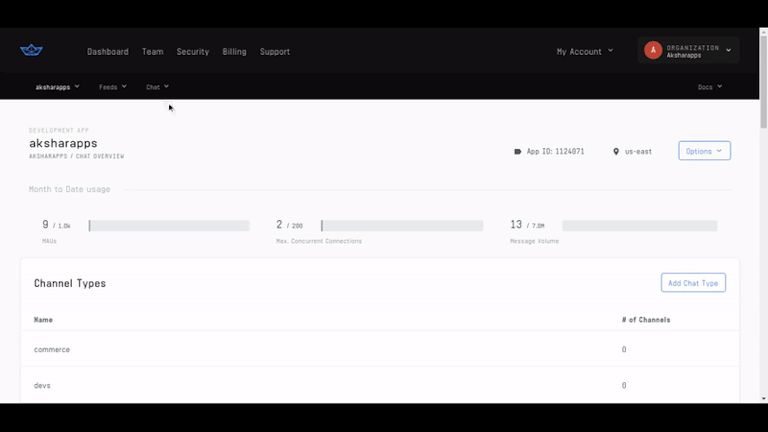Open the aksharapps app selector dropdown

click(57, 87)
